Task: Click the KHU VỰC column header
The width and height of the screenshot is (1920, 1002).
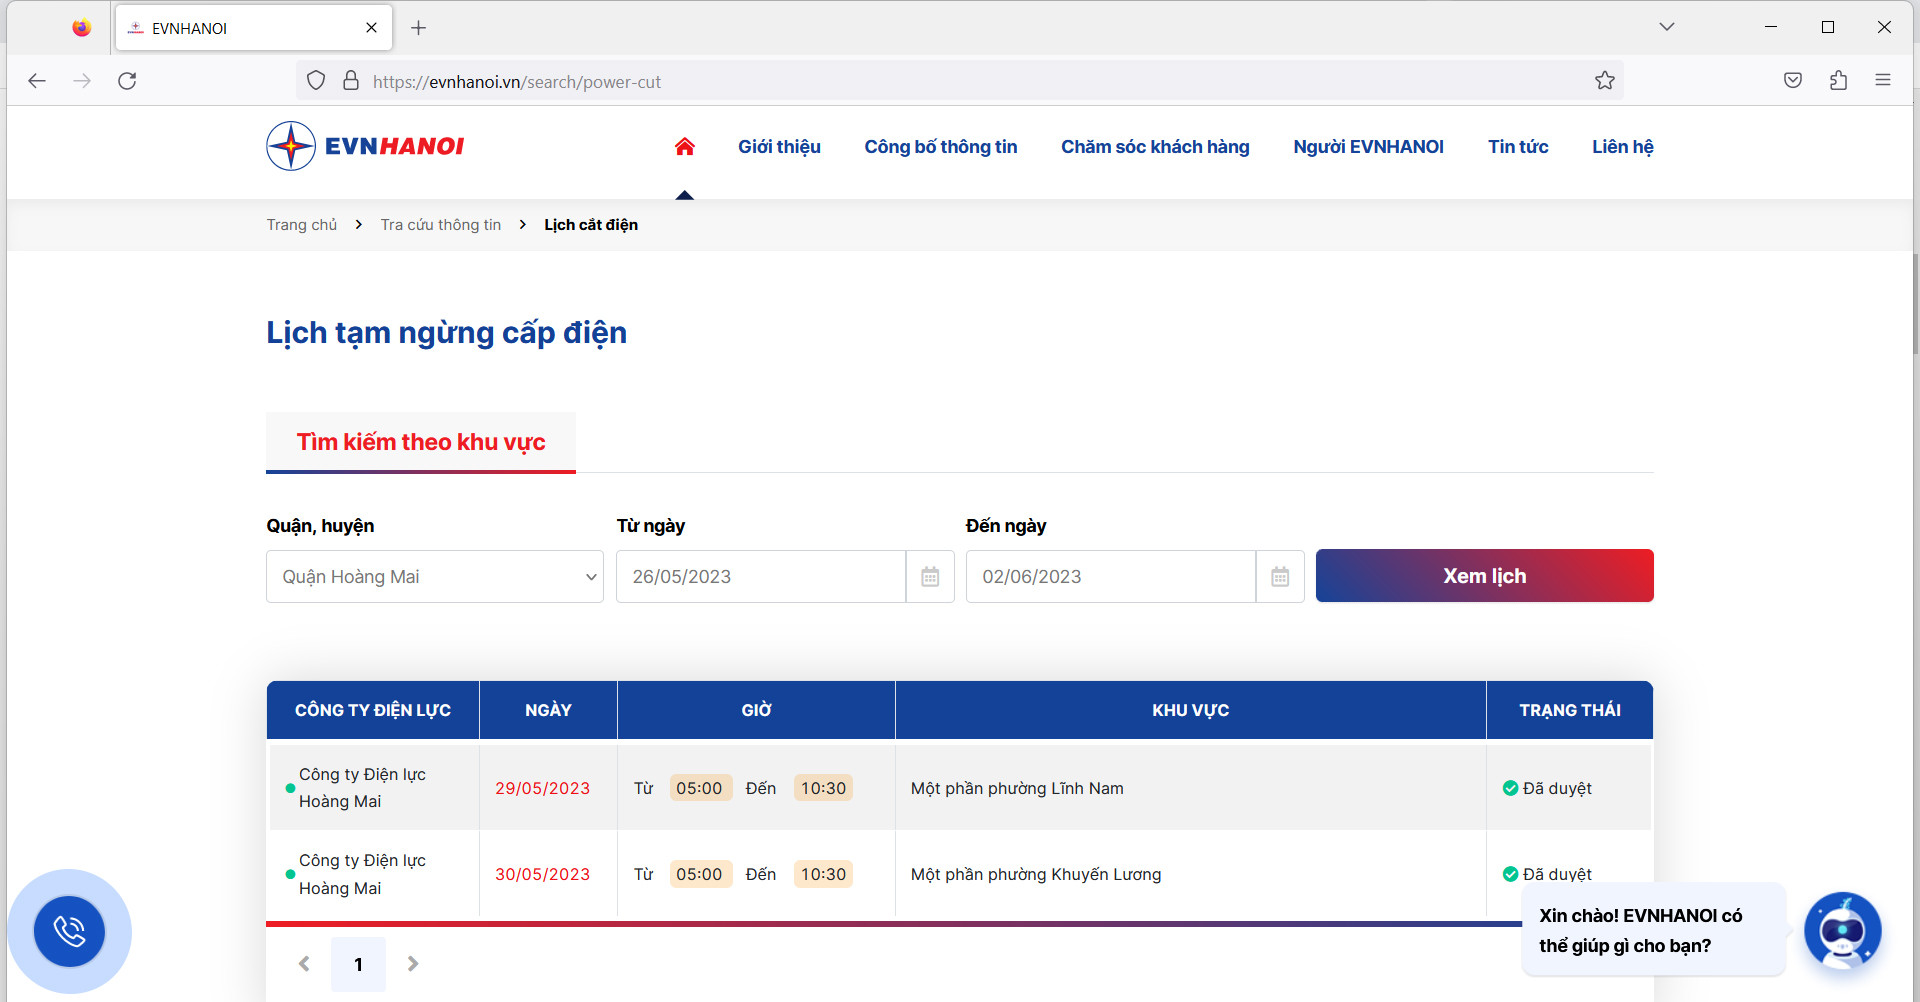Action: pos(1190,710)
